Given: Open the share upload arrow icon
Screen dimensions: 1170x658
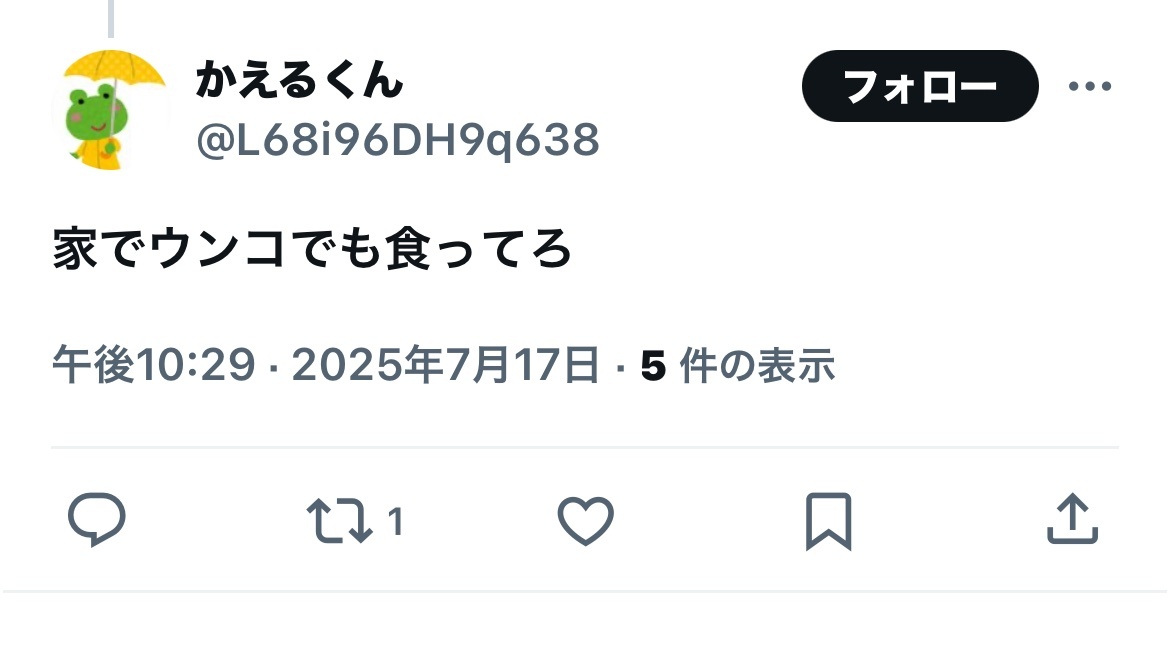Looking at the screenshot, I should point(1072,519).
